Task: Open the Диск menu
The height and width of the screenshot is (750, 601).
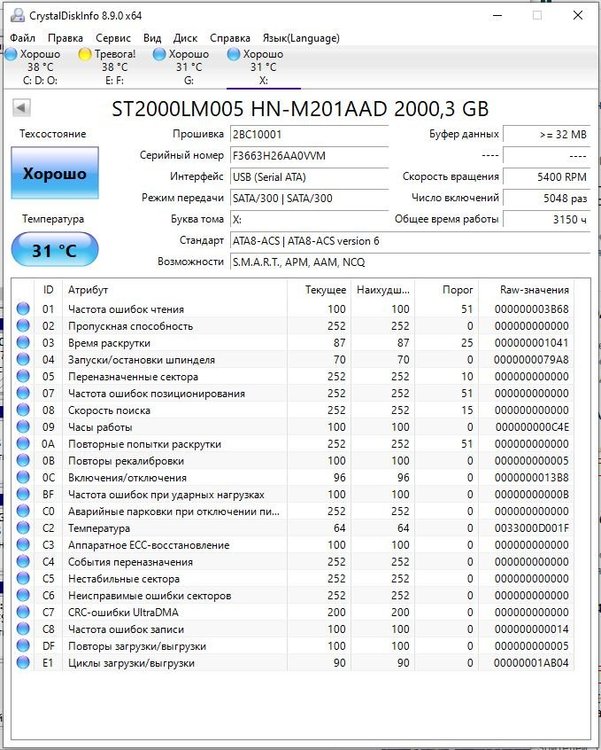Action: 185,38
